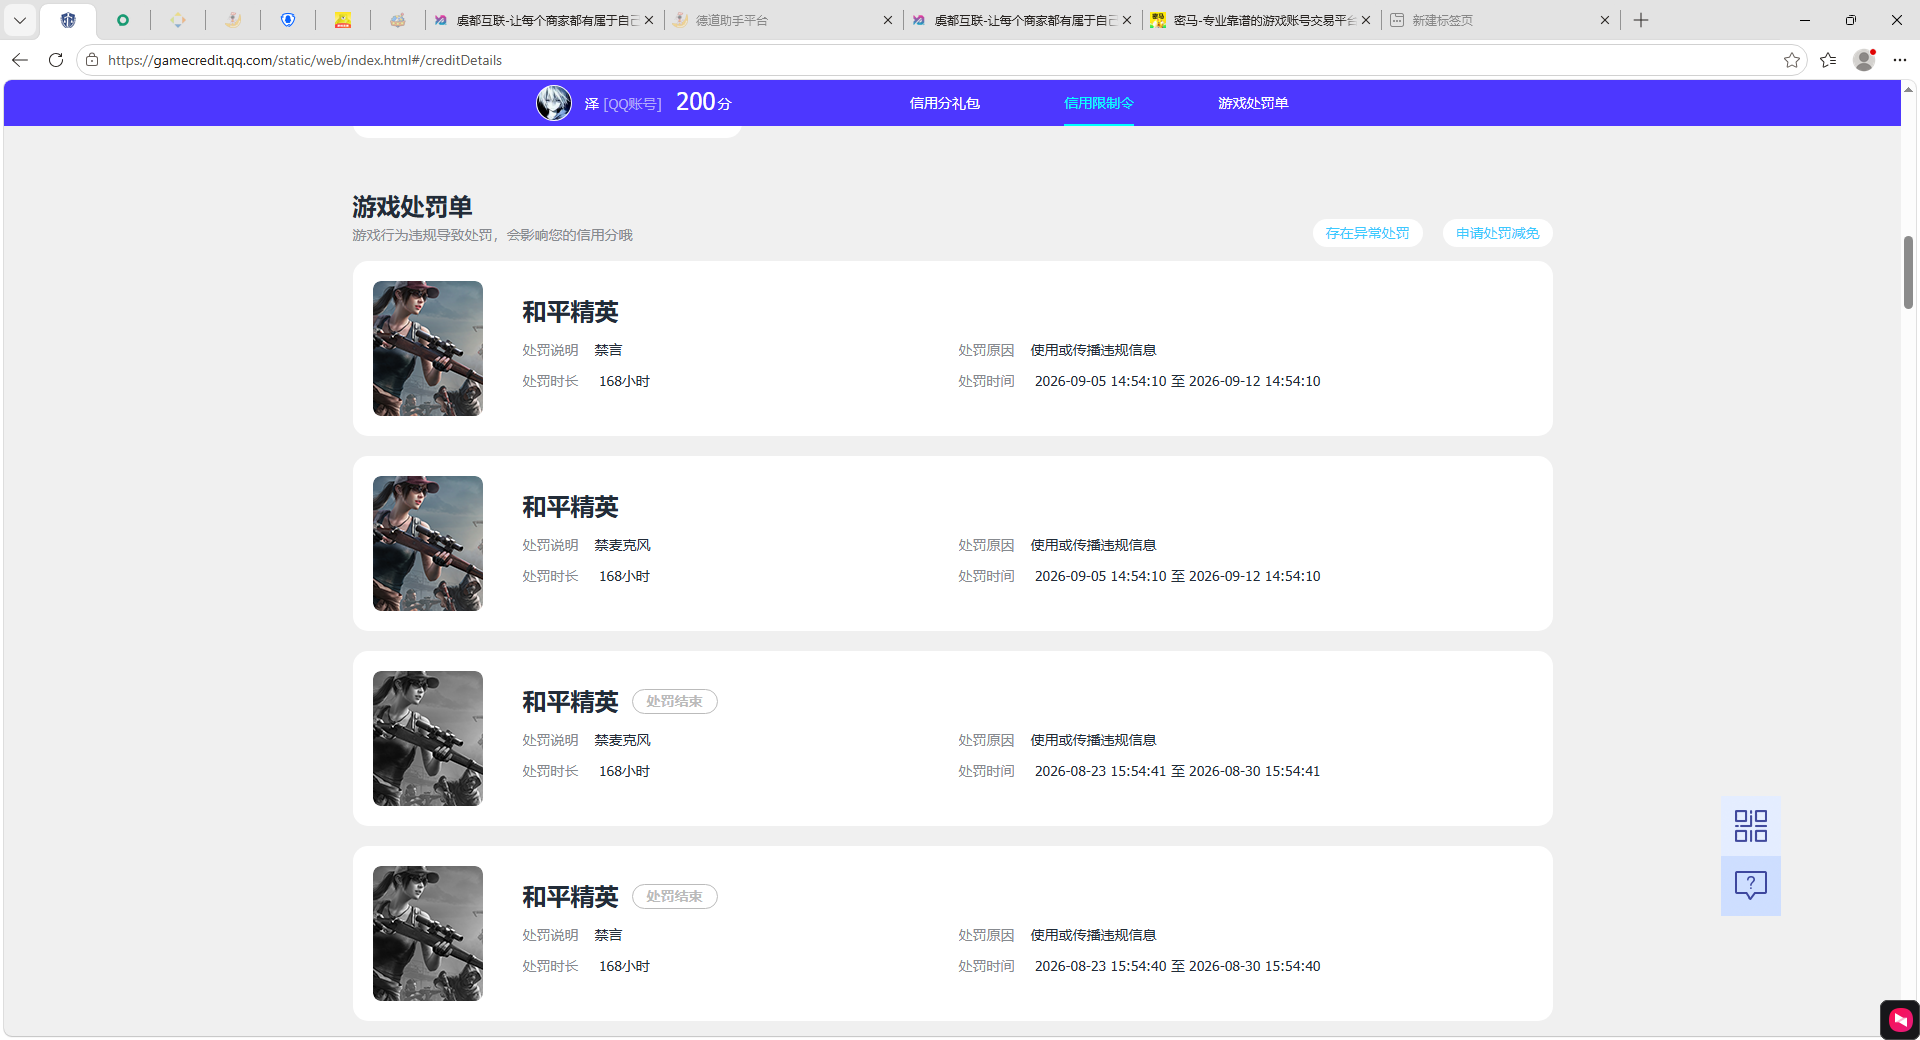1920x1040 pixels.
Task: Go back to the previous page
Action: click(20, 60)
